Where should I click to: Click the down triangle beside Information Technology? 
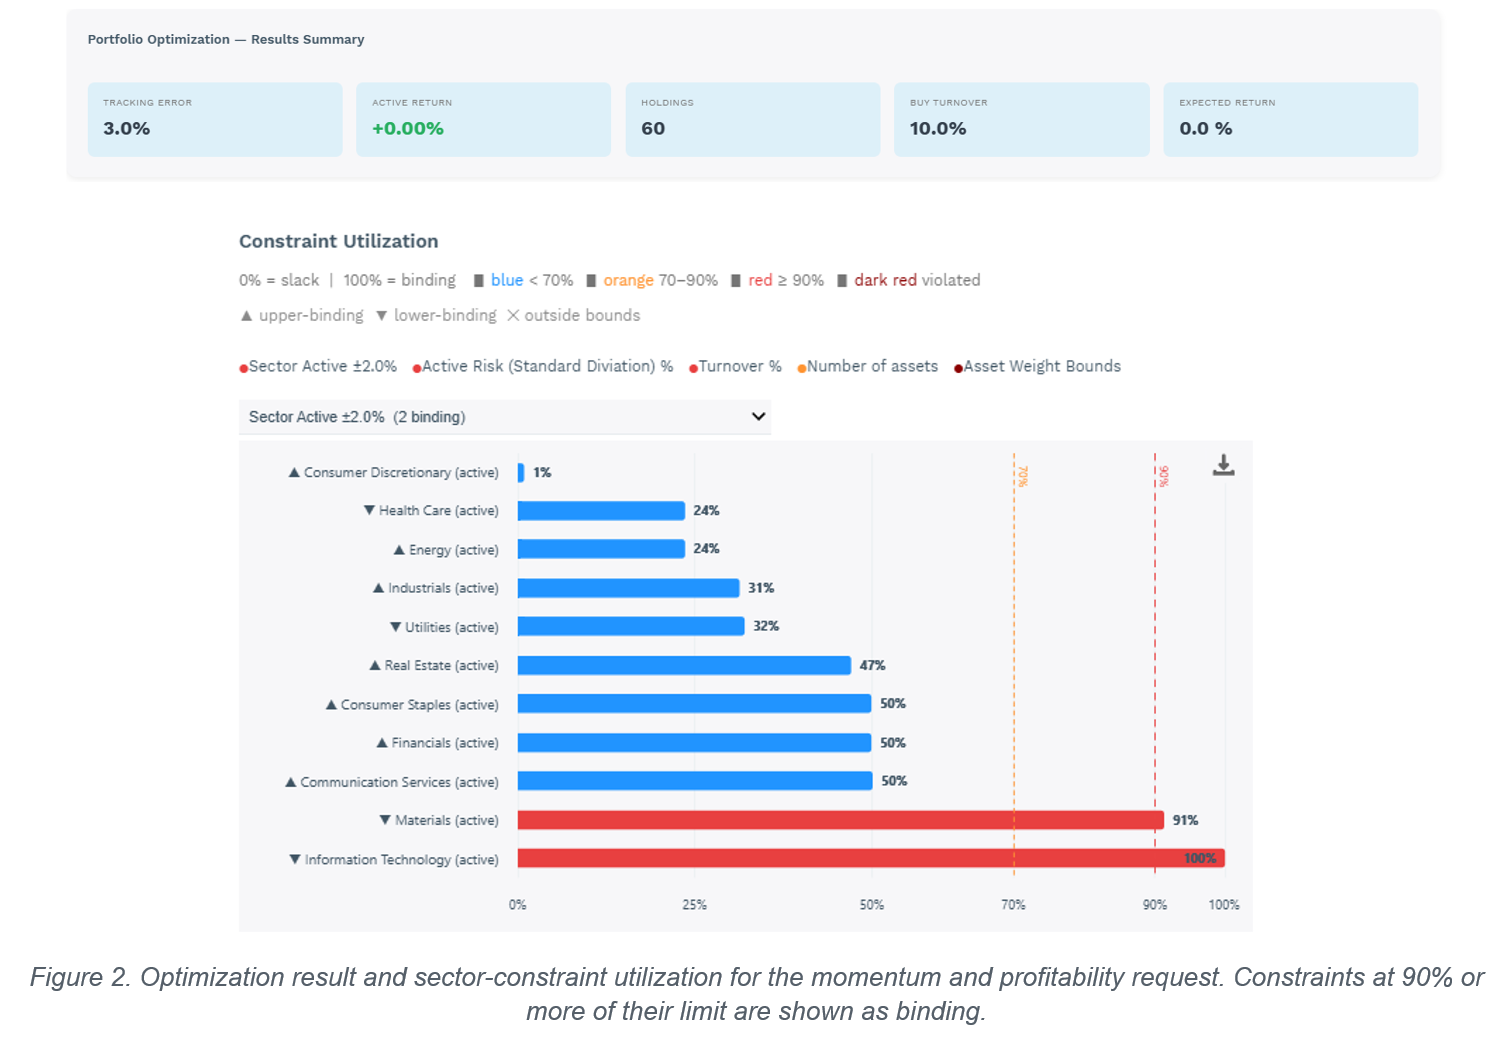tap(295, 859)
